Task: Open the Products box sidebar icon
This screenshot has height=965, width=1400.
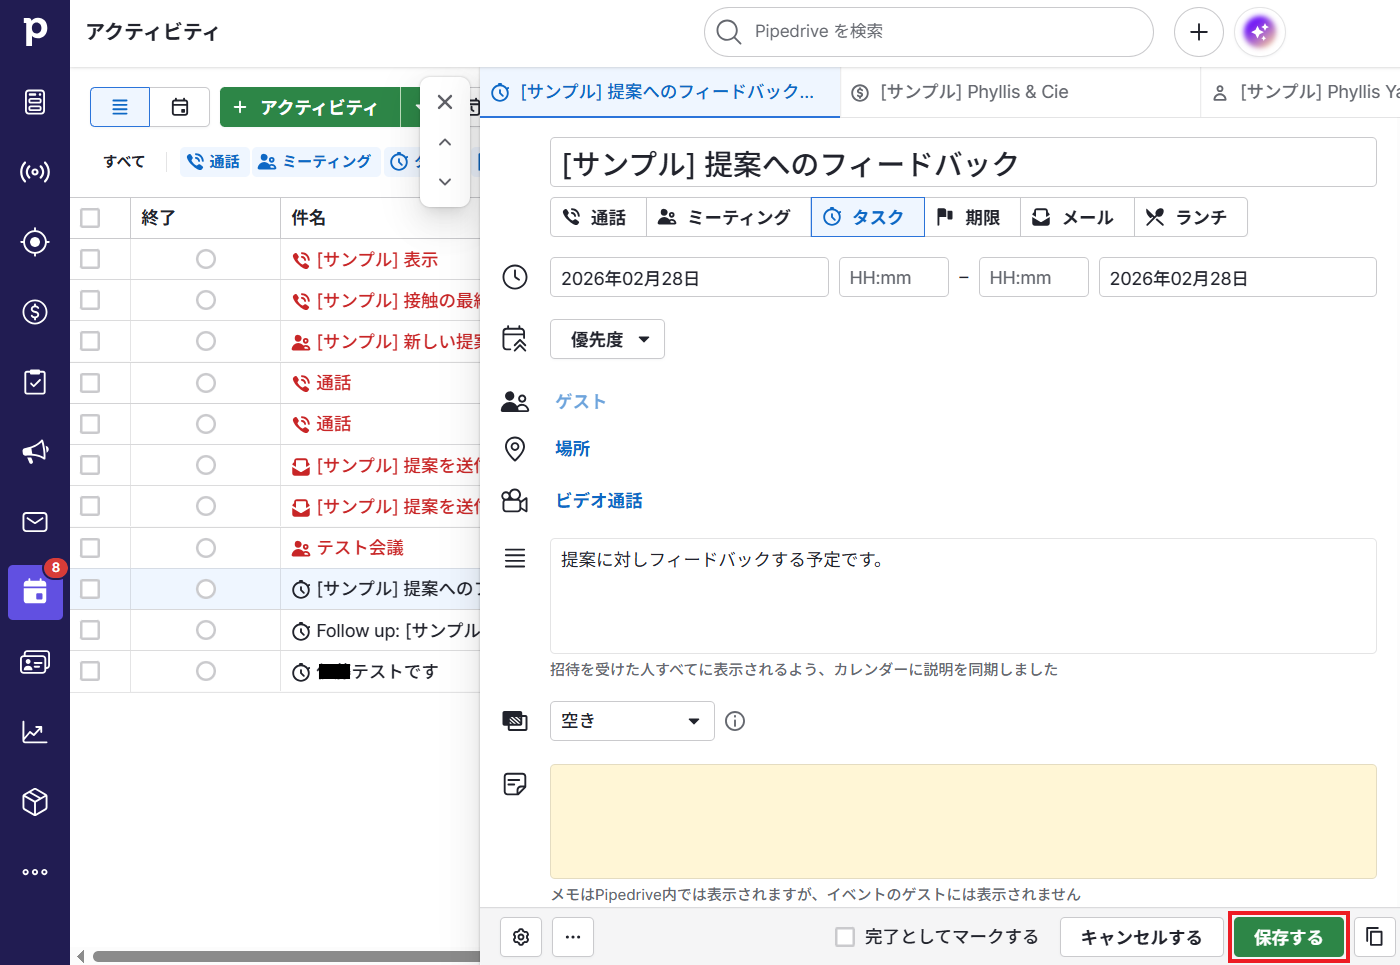Action: pyautogui.click(x=35, y=802)
